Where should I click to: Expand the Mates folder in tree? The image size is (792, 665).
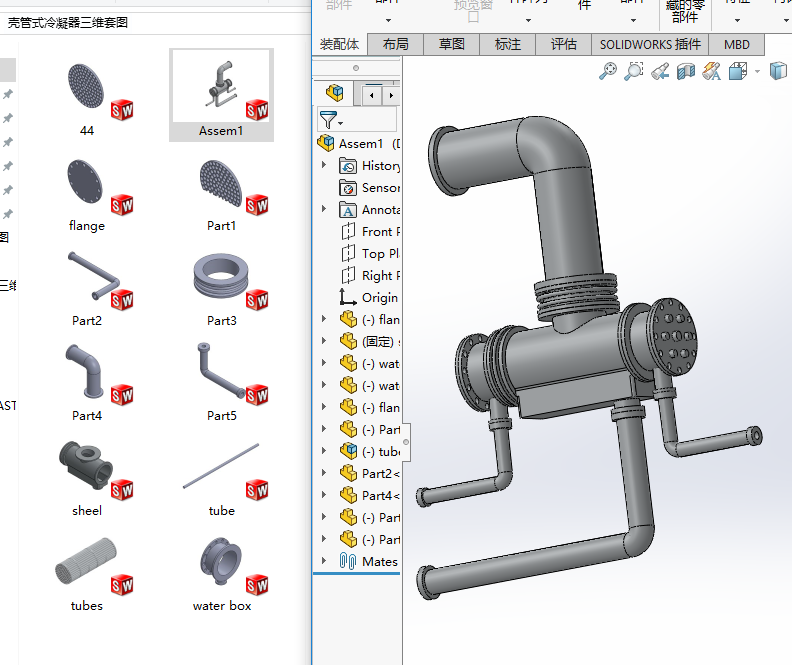click(324, 561)
